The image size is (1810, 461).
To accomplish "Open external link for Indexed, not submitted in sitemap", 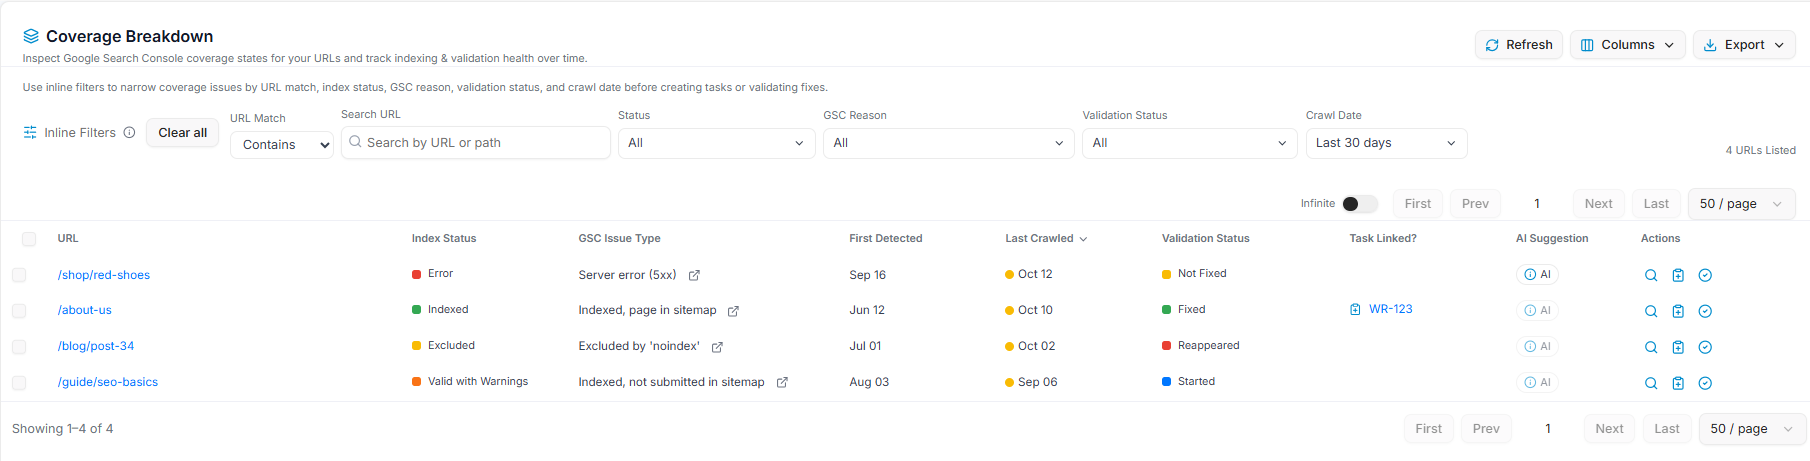I will coord(782,382).
